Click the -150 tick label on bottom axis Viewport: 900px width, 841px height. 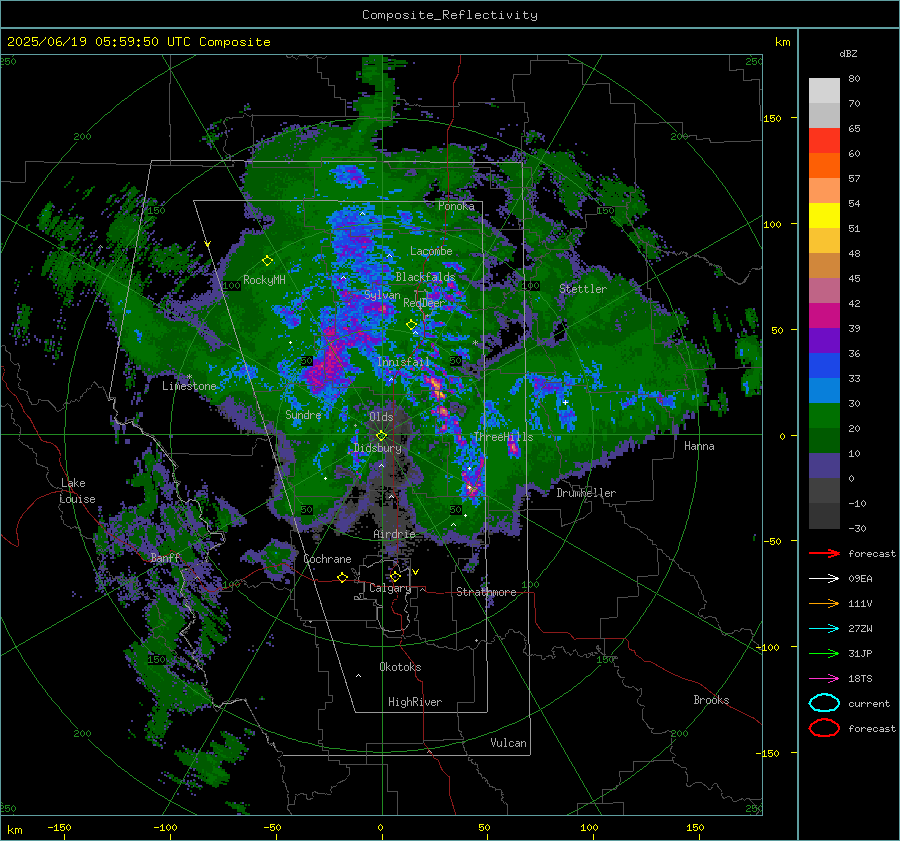pos(59,828)
